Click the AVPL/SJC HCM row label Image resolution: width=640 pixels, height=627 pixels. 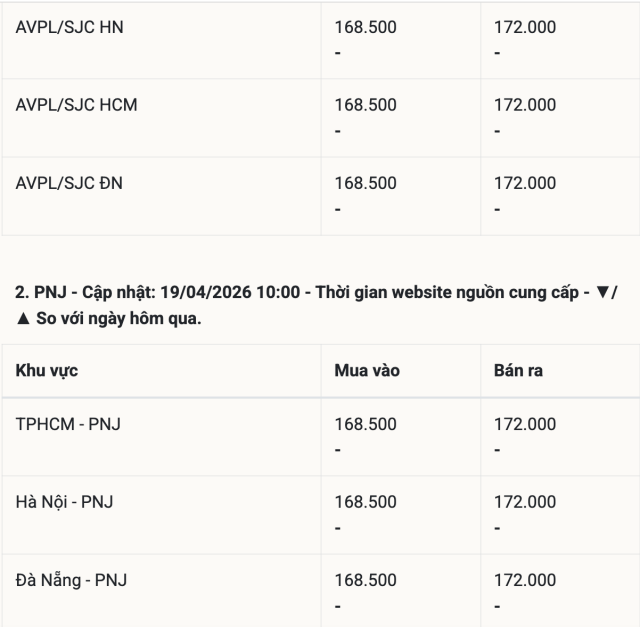(77, 105)
